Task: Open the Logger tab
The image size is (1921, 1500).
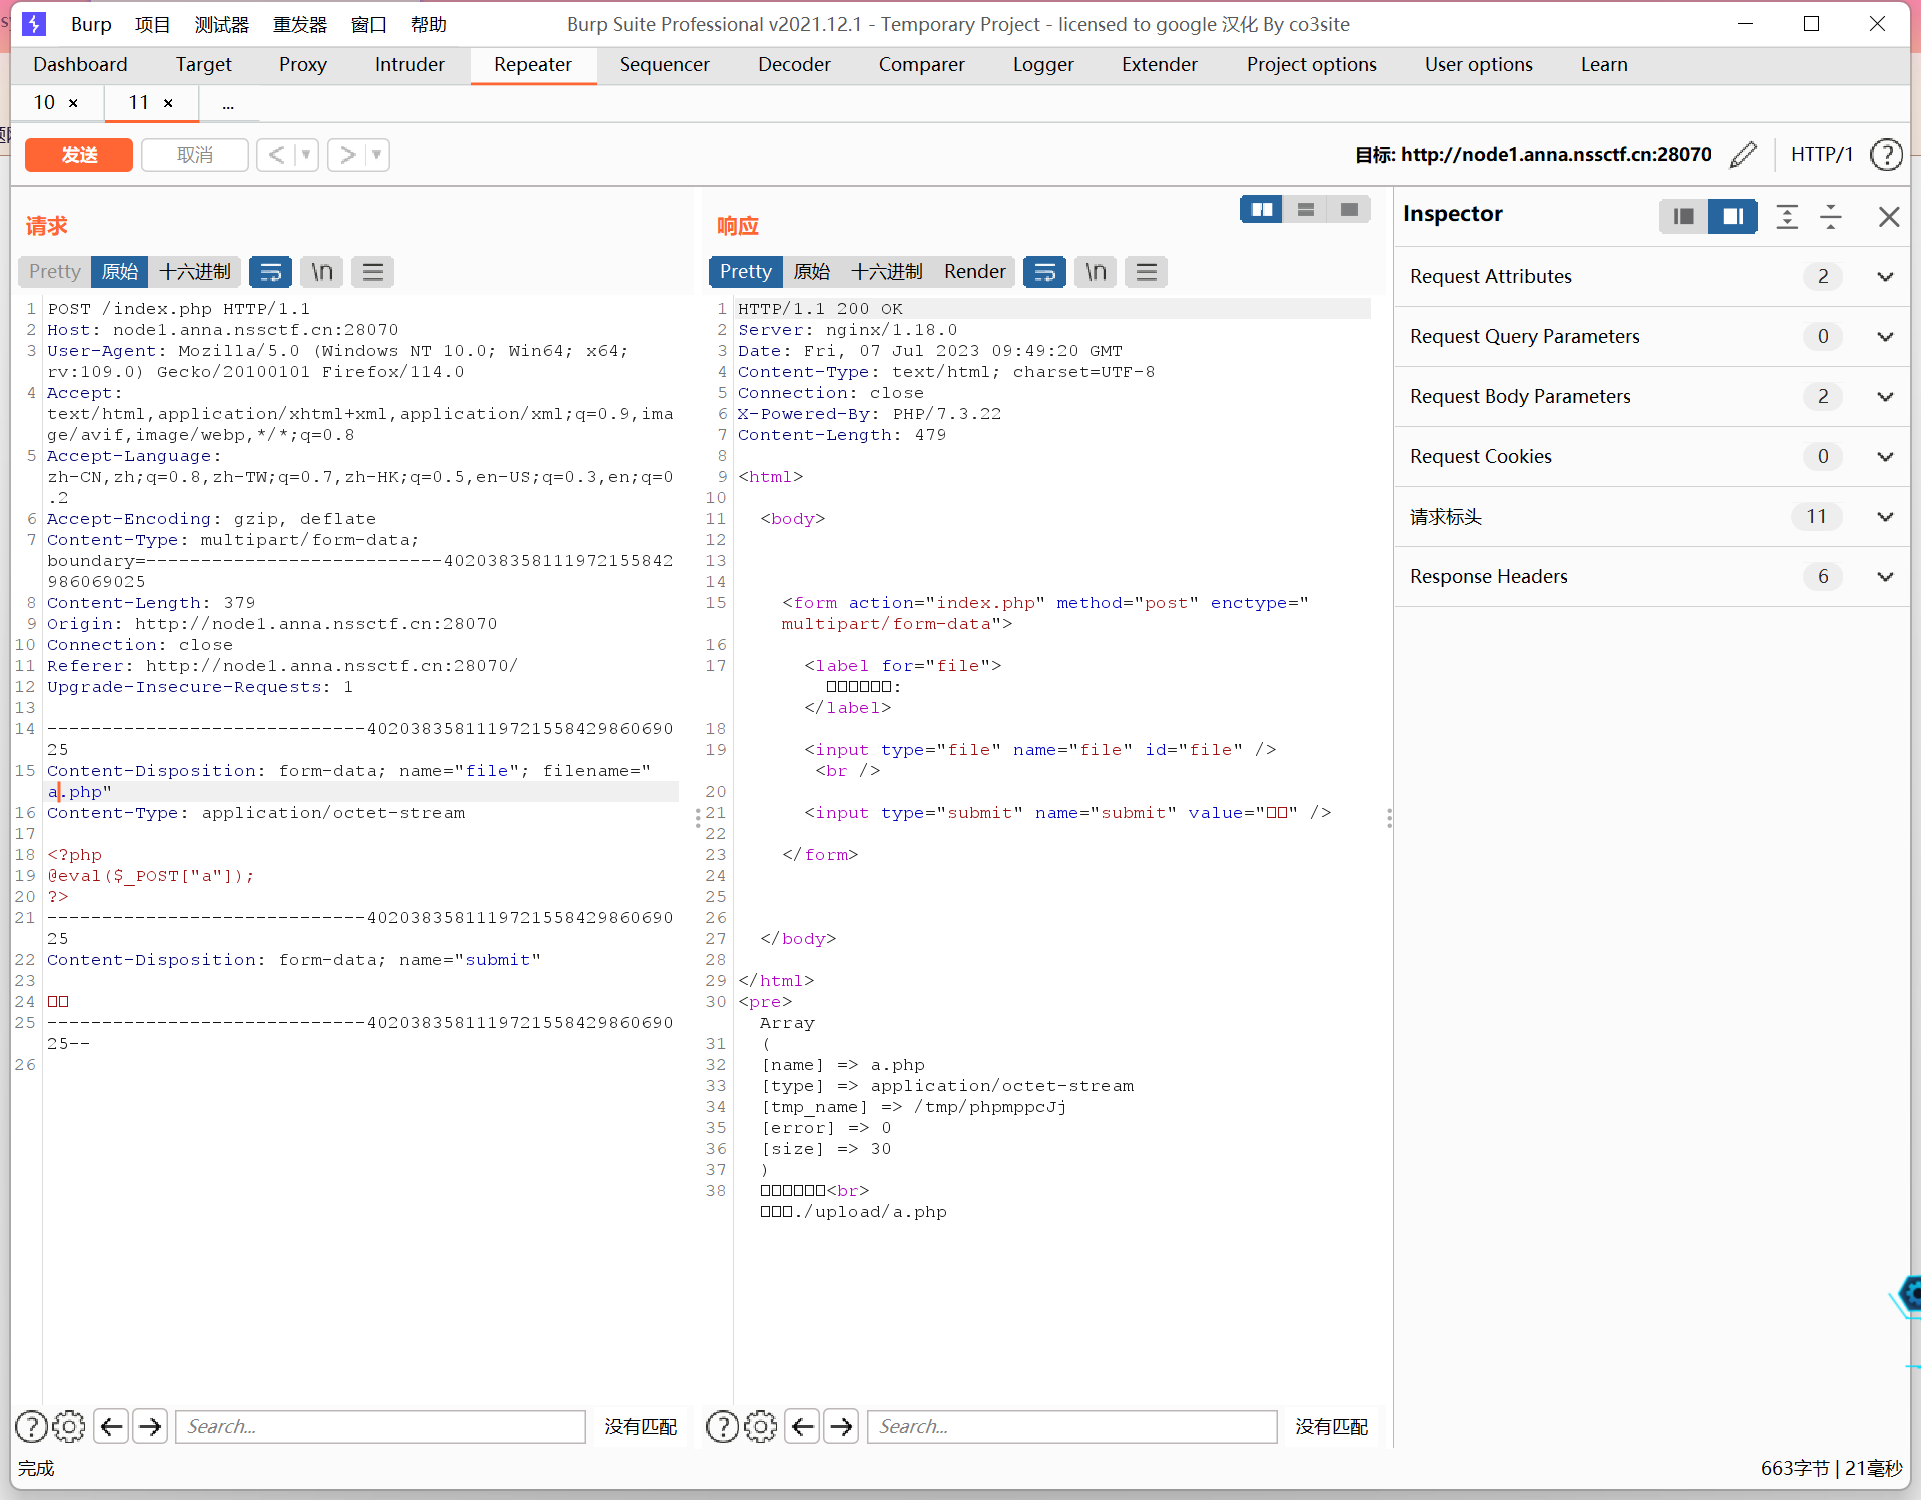Action: (x=1042, y=65)
